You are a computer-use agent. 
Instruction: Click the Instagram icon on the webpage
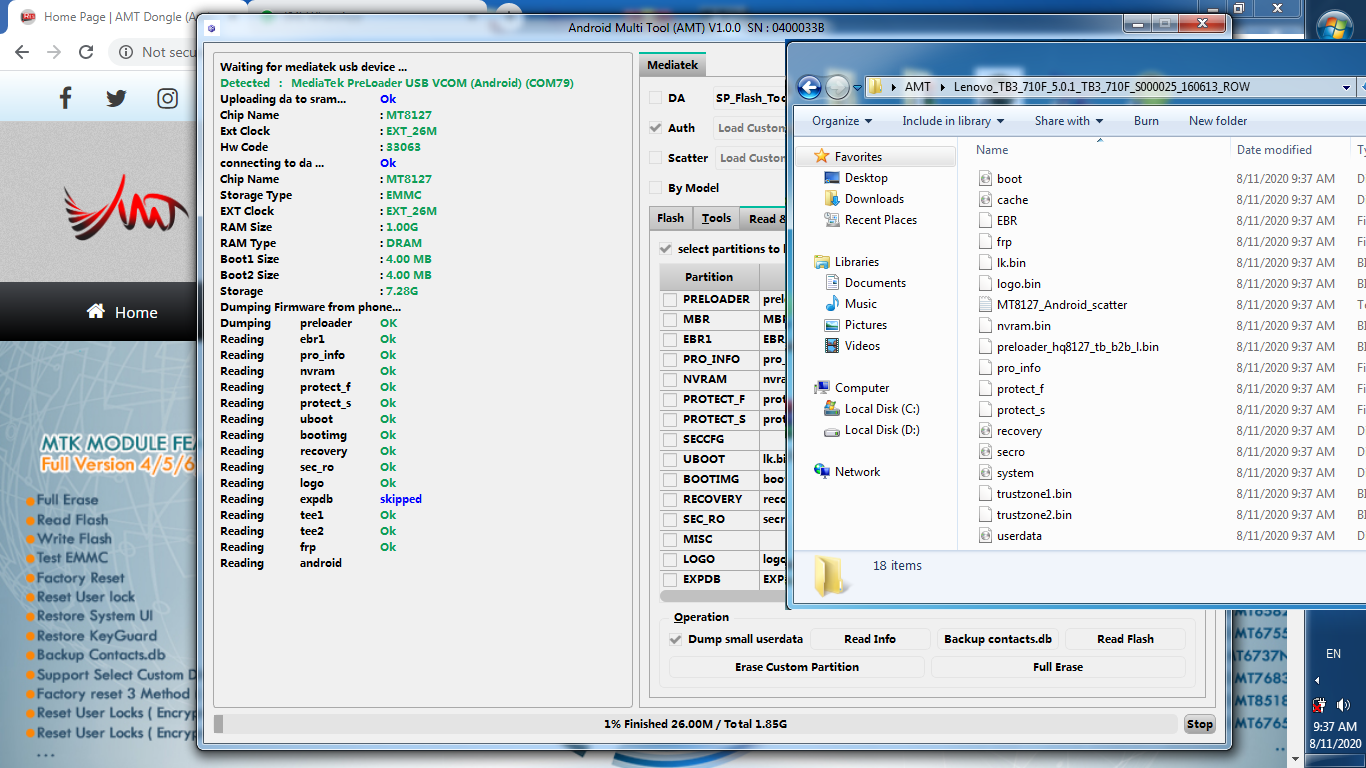pyautogui.click(x=168, y=98)
